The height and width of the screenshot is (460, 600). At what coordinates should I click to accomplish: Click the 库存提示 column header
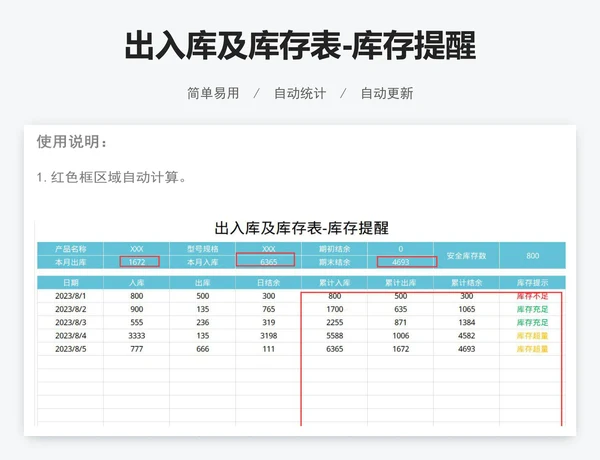(x=532, y=283)
